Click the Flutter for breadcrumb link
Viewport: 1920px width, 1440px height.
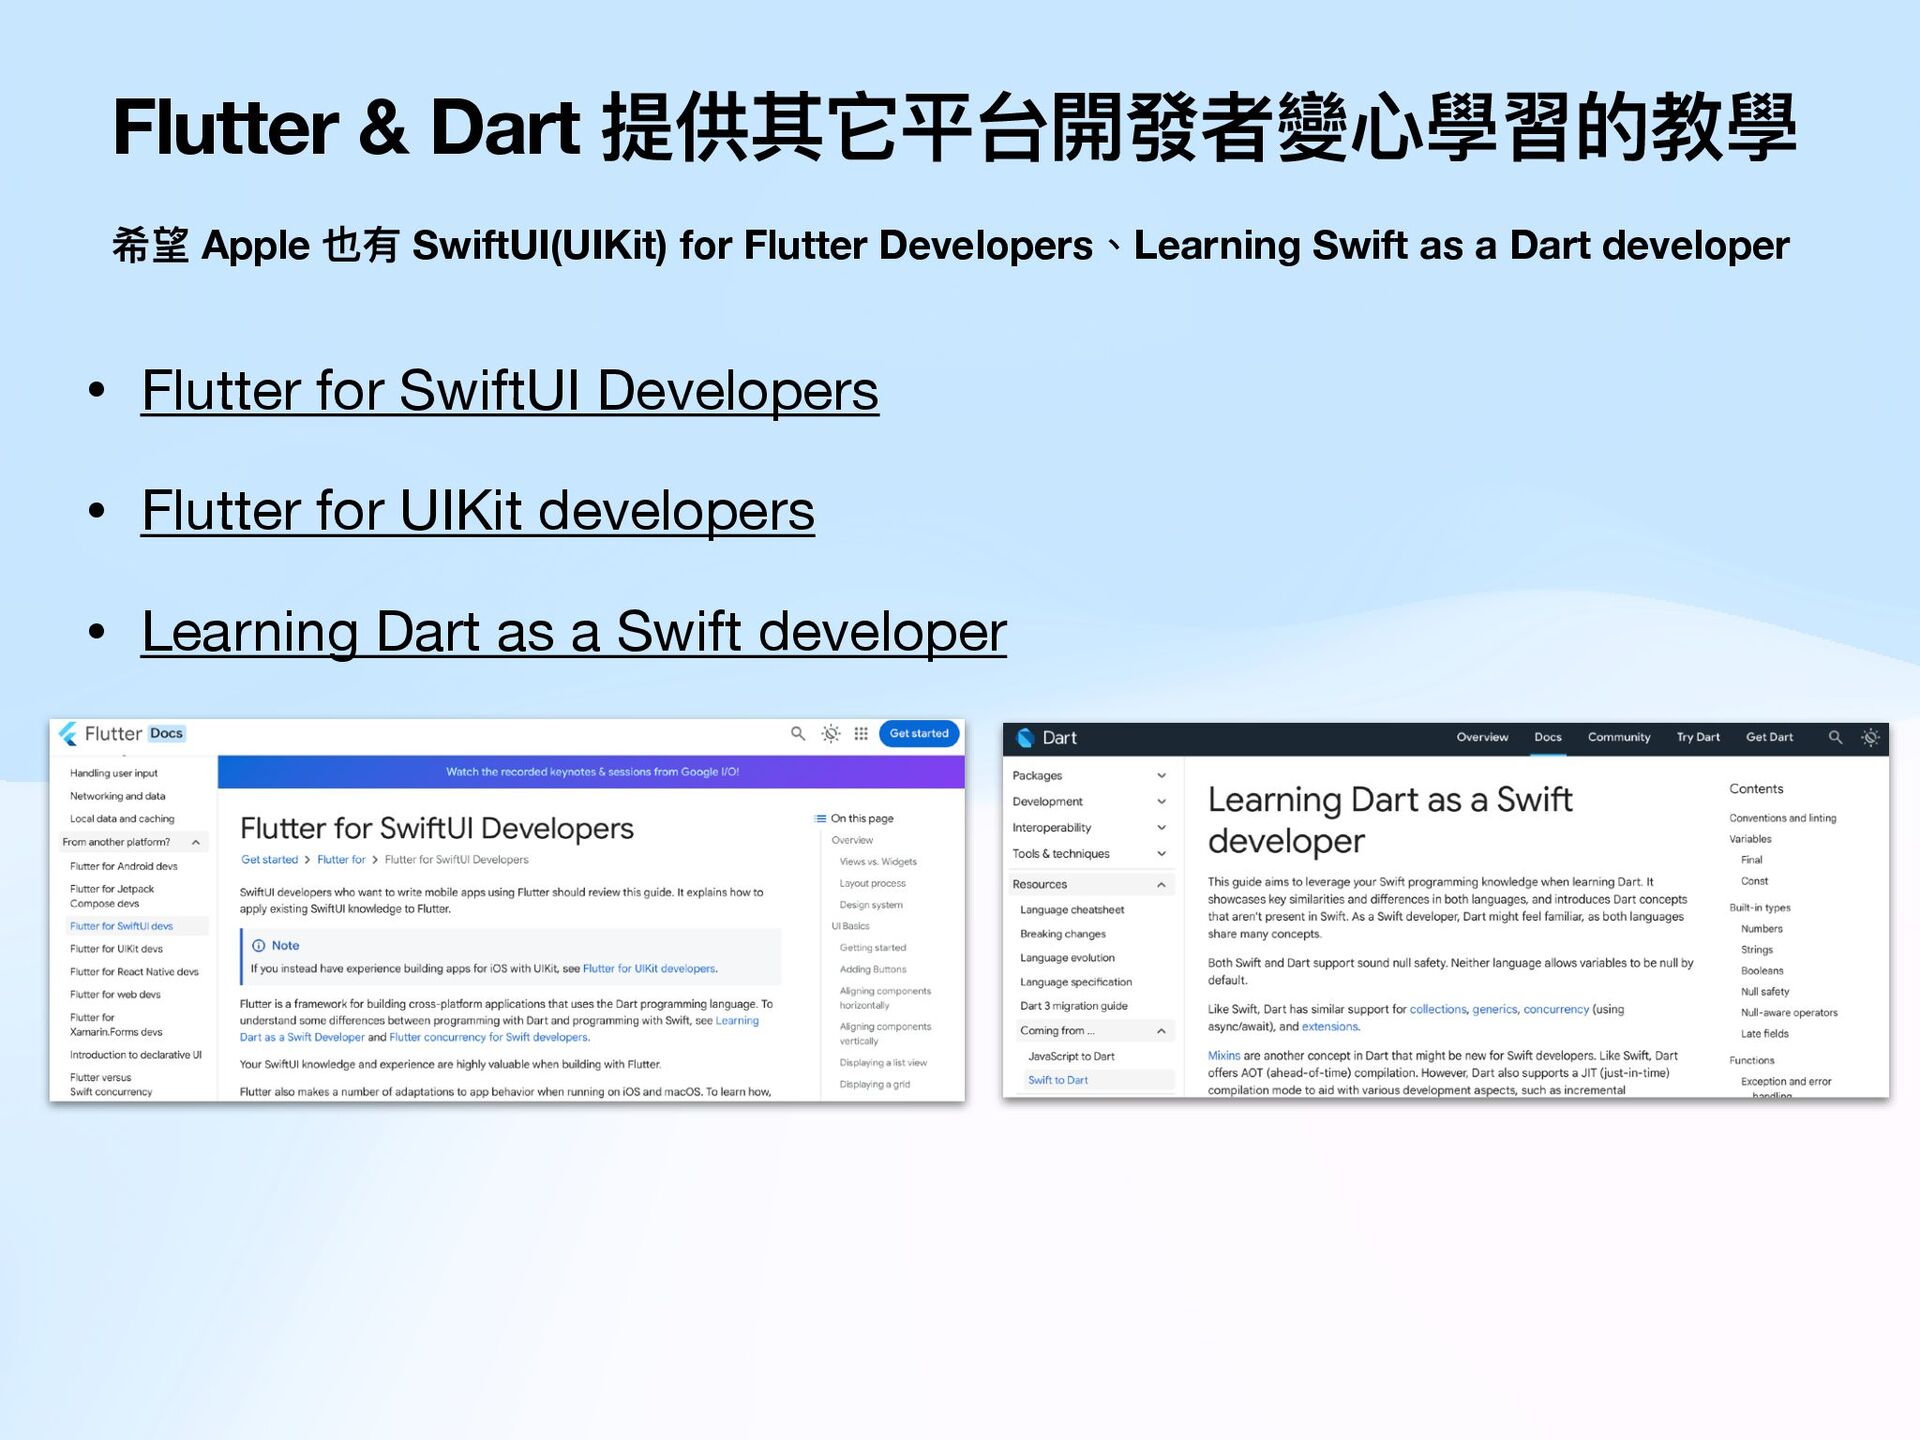click(341, 860)
